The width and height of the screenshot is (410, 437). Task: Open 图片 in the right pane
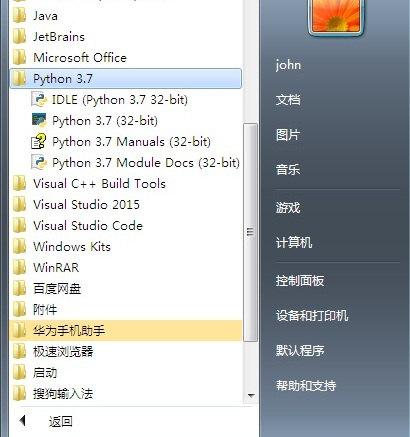288,135
